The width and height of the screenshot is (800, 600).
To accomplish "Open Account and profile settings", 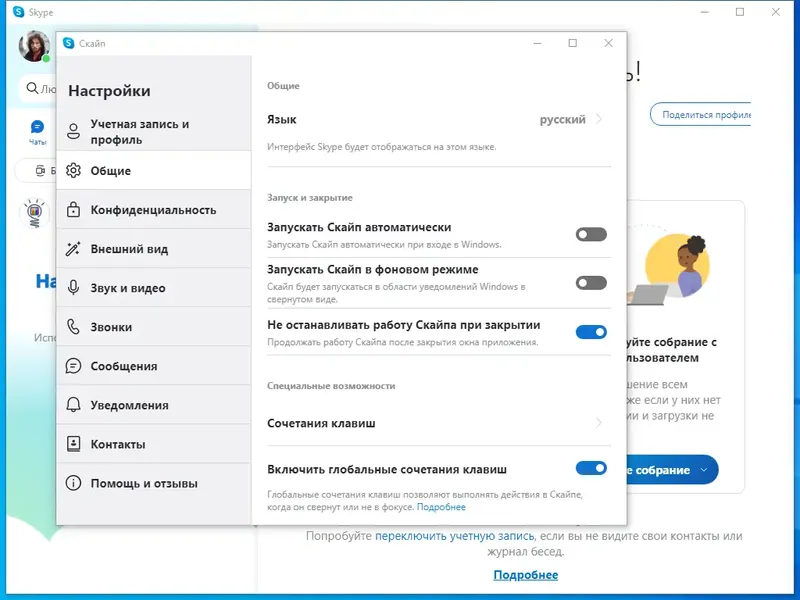I will 139,130.
